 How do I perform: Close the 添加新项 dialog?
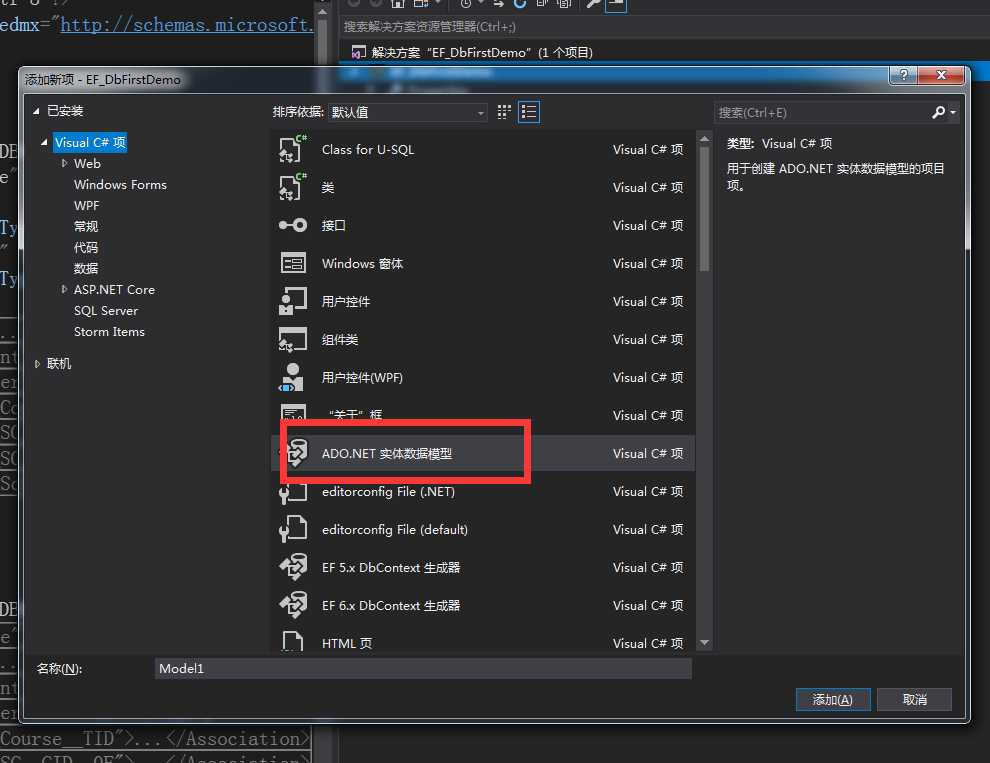pyautogui.click(x=941, y=75)
